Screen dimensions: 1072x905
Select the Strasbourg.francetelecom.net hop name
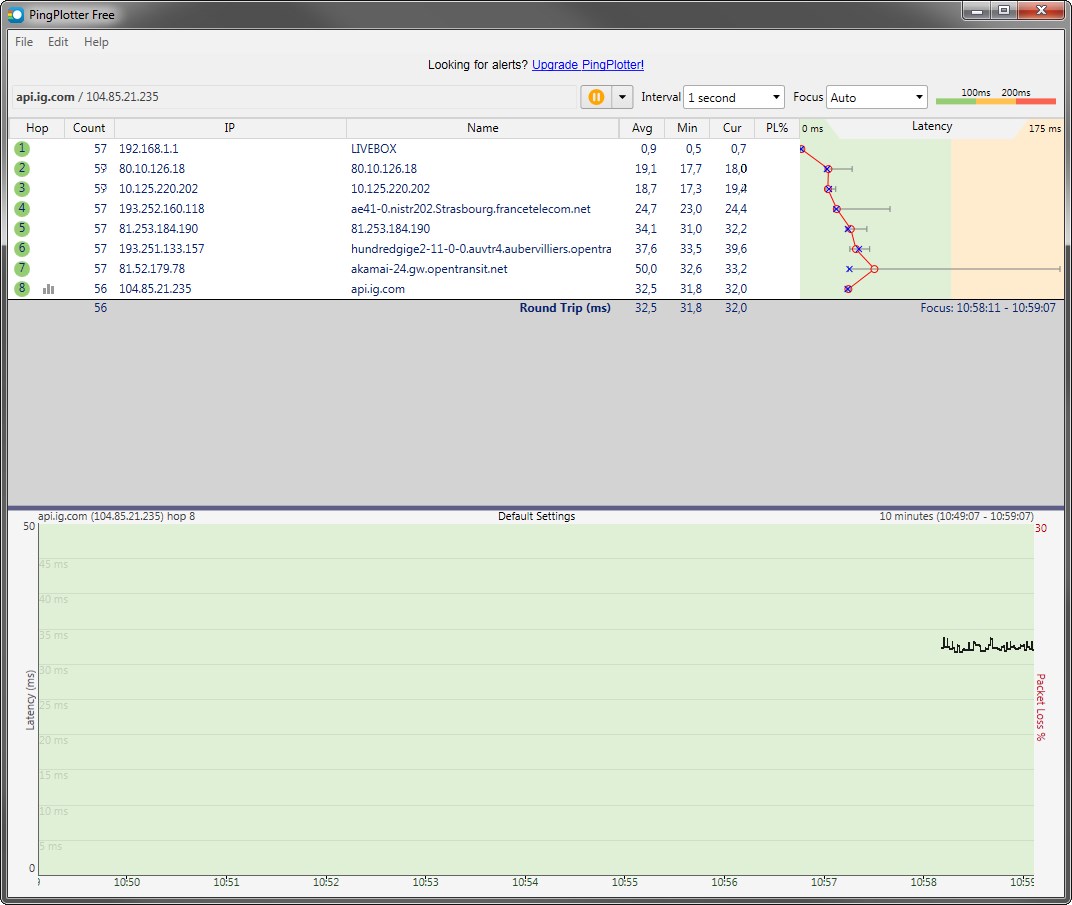tap(471, 208)
